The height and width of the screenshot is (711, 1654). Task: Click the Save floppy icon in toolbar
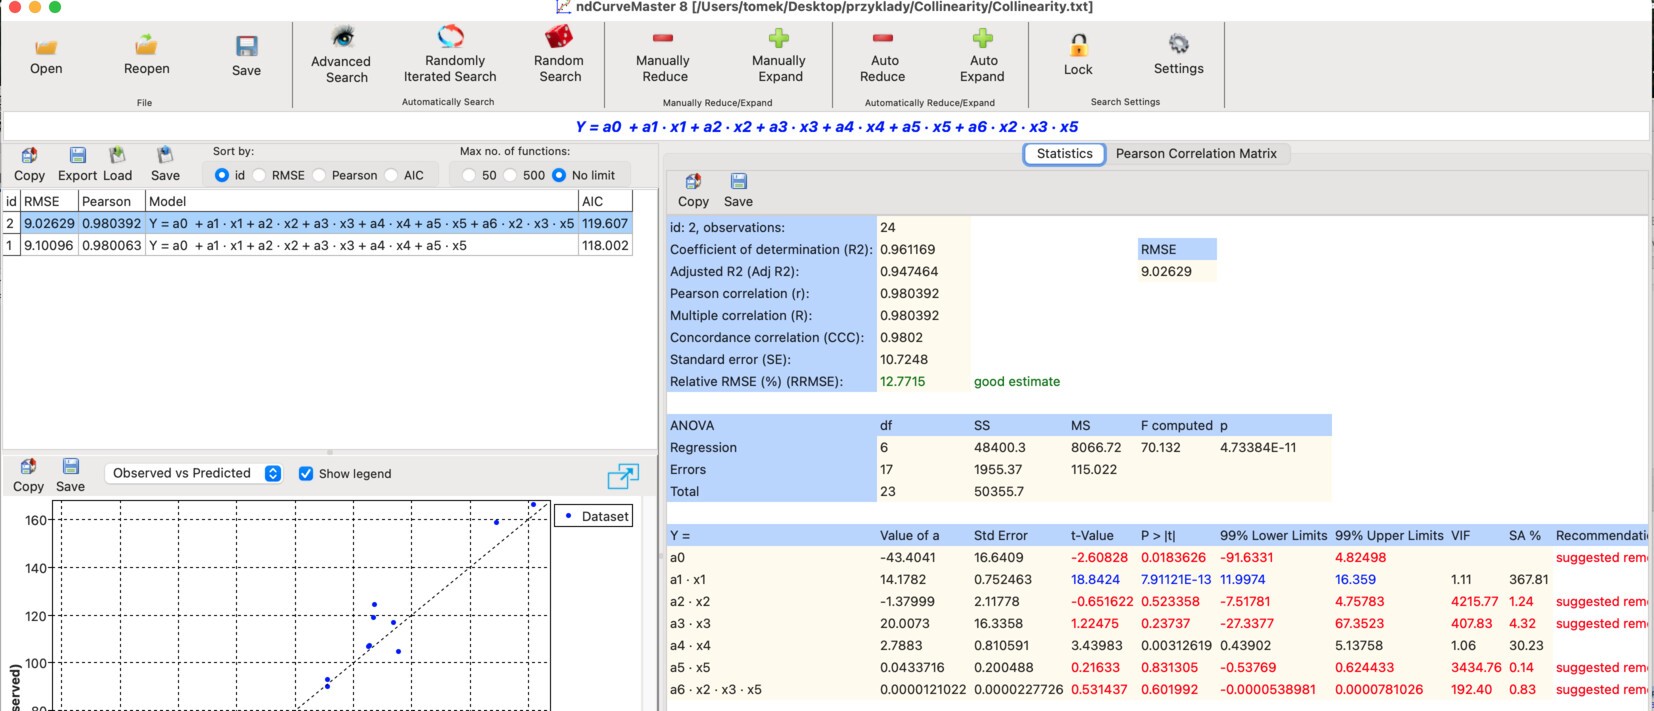pyautogui.click(x=246, y=46)
